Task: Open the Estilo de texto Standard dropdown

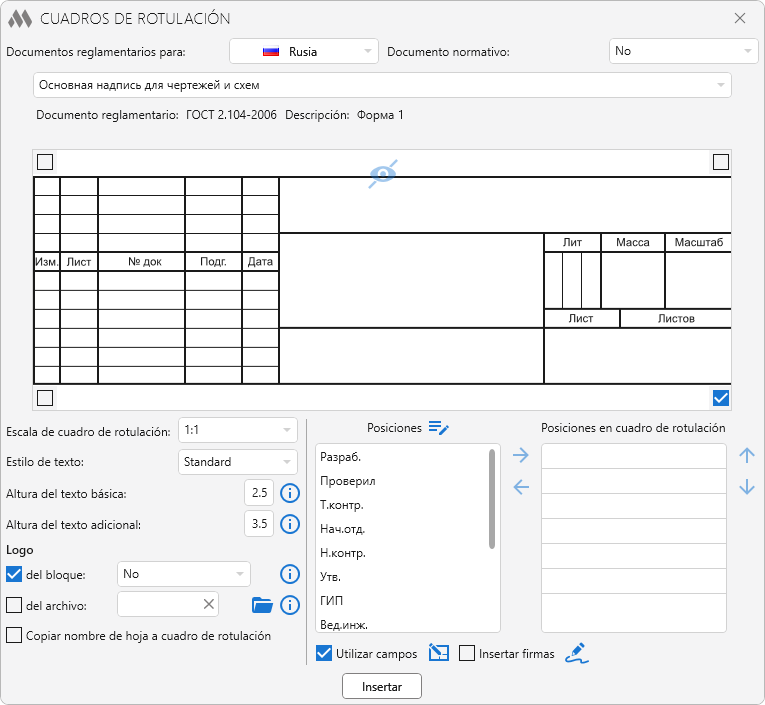Action: coord(238,462)
